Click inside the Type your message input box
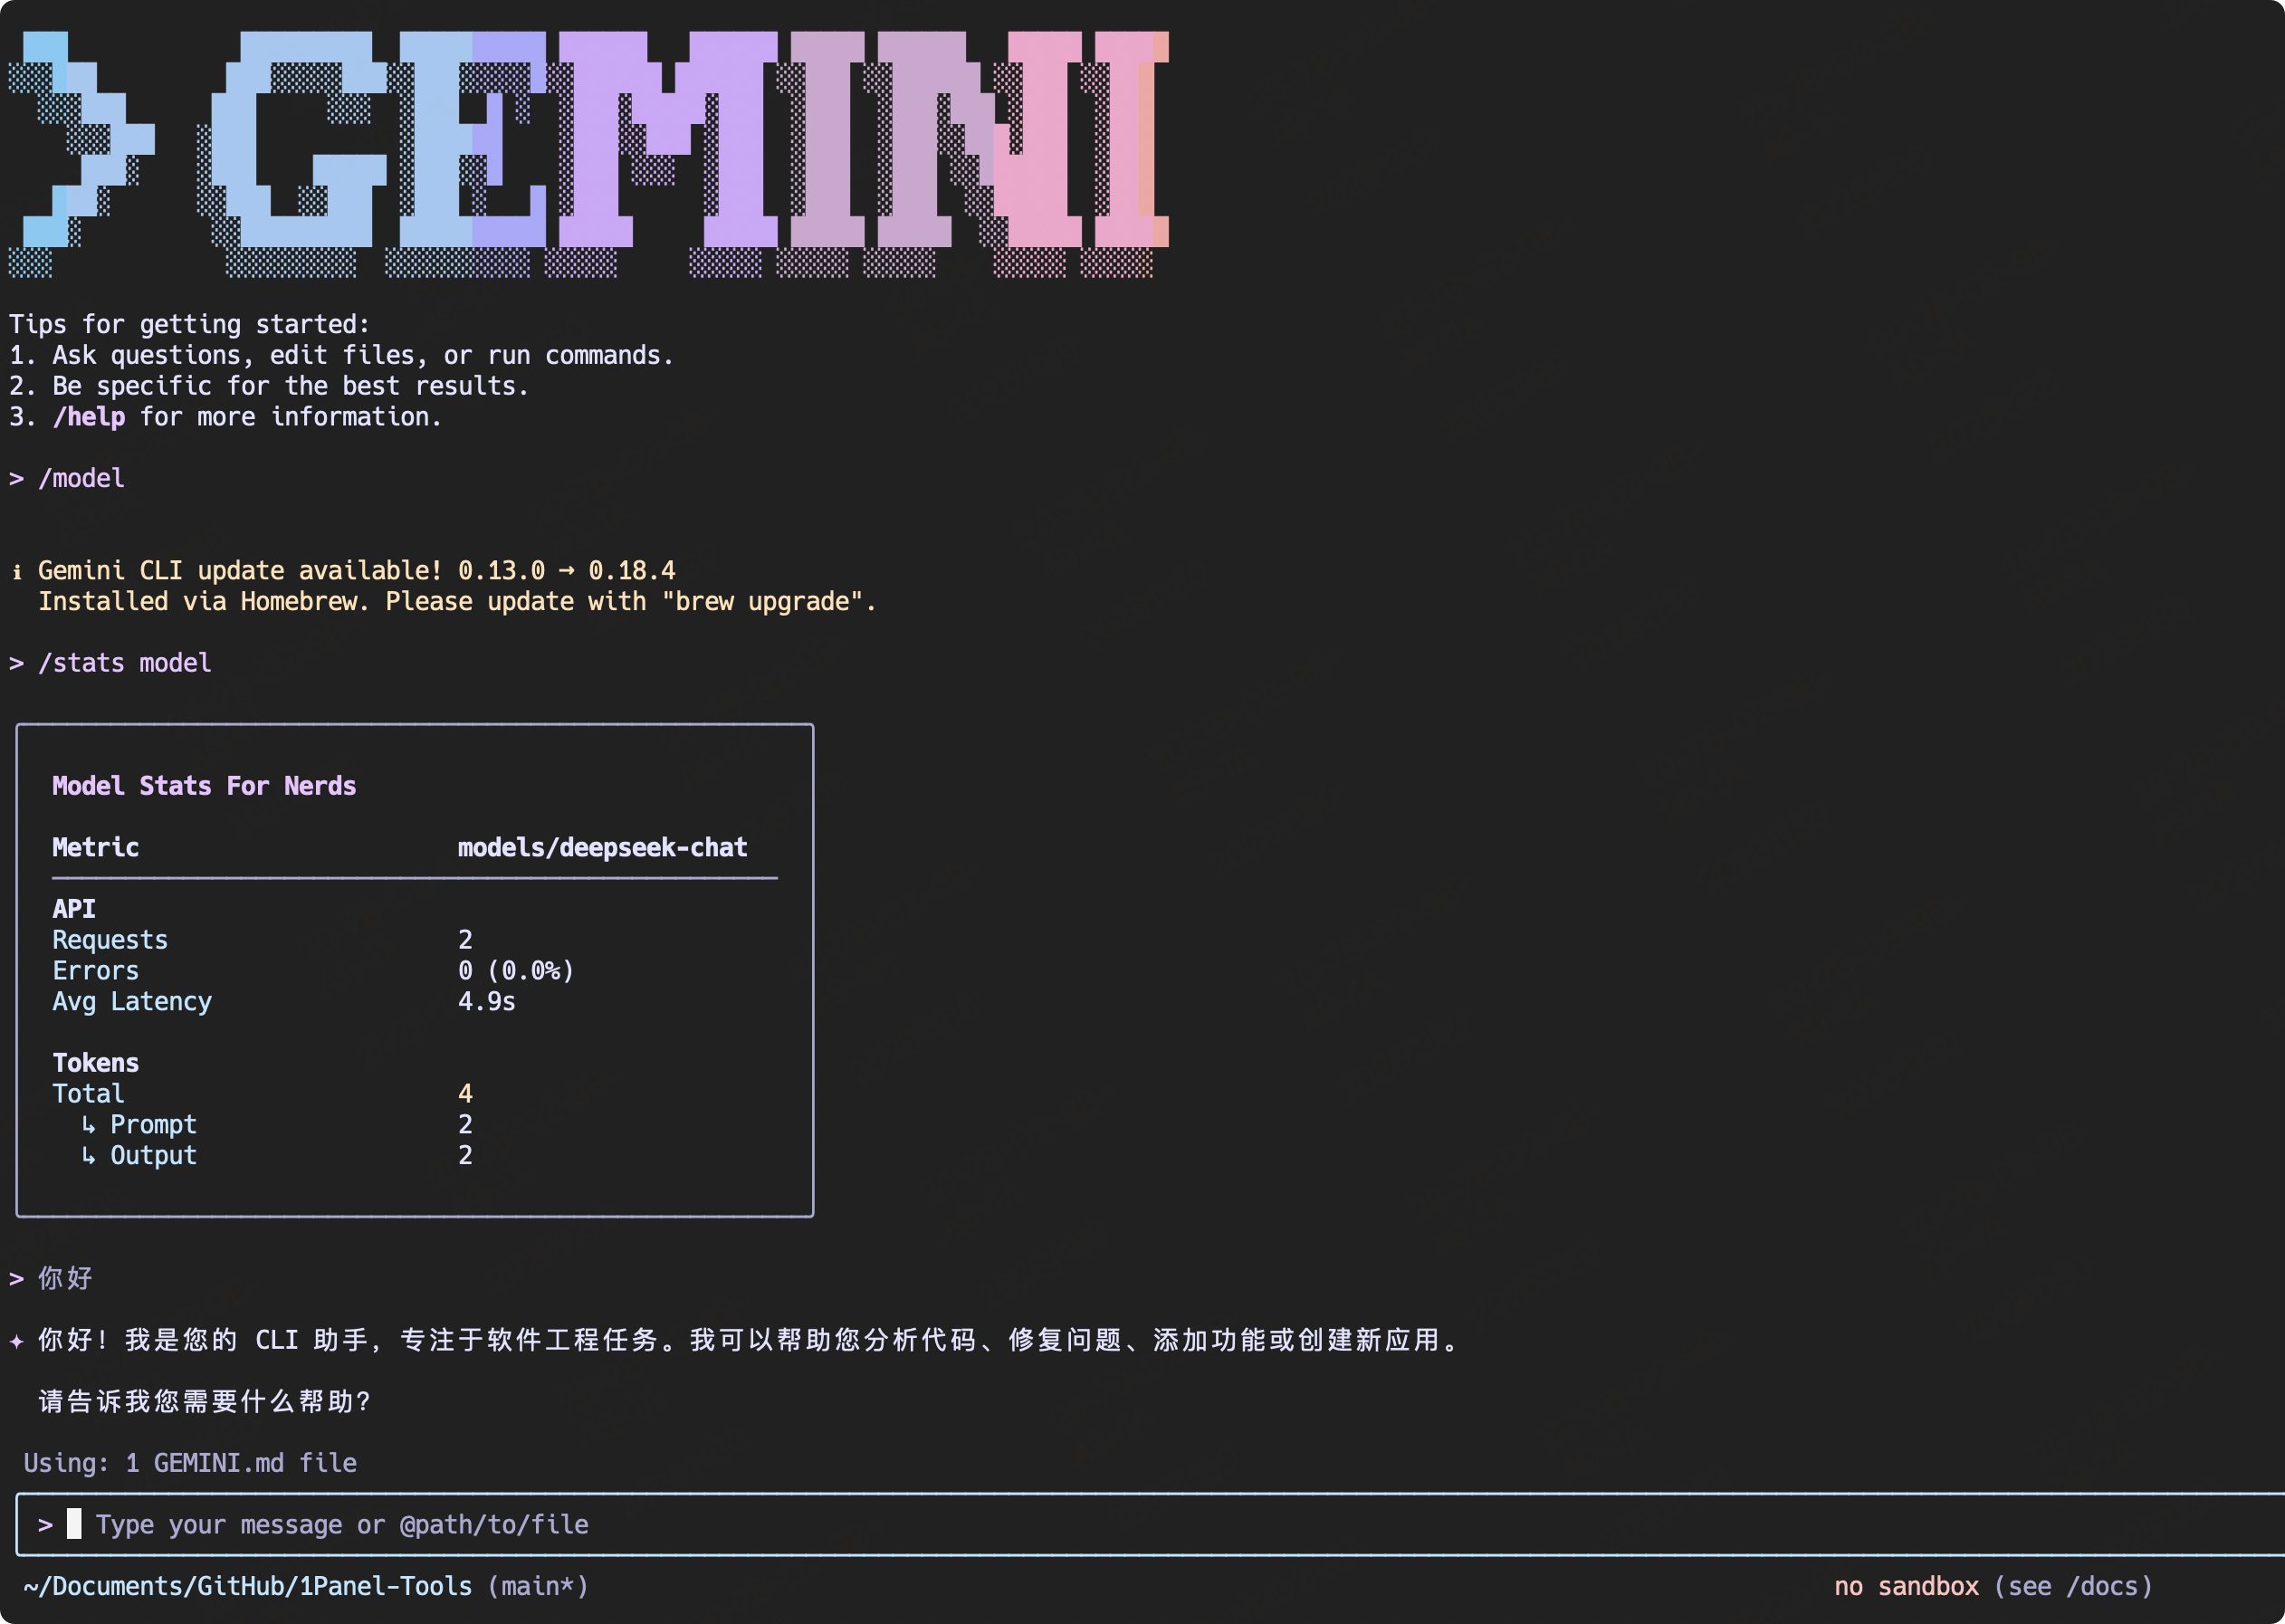The height and width of the screenshot is (1624, 2285). (342, 1524)
